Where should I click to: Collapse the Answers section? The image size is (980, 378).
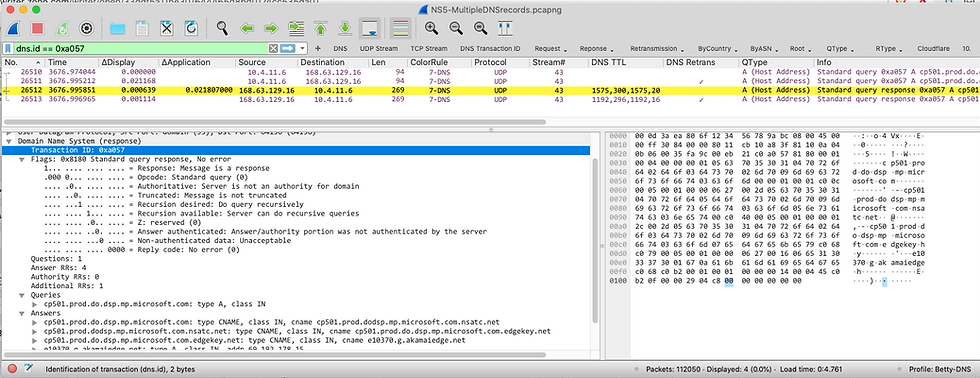point(22,313)
